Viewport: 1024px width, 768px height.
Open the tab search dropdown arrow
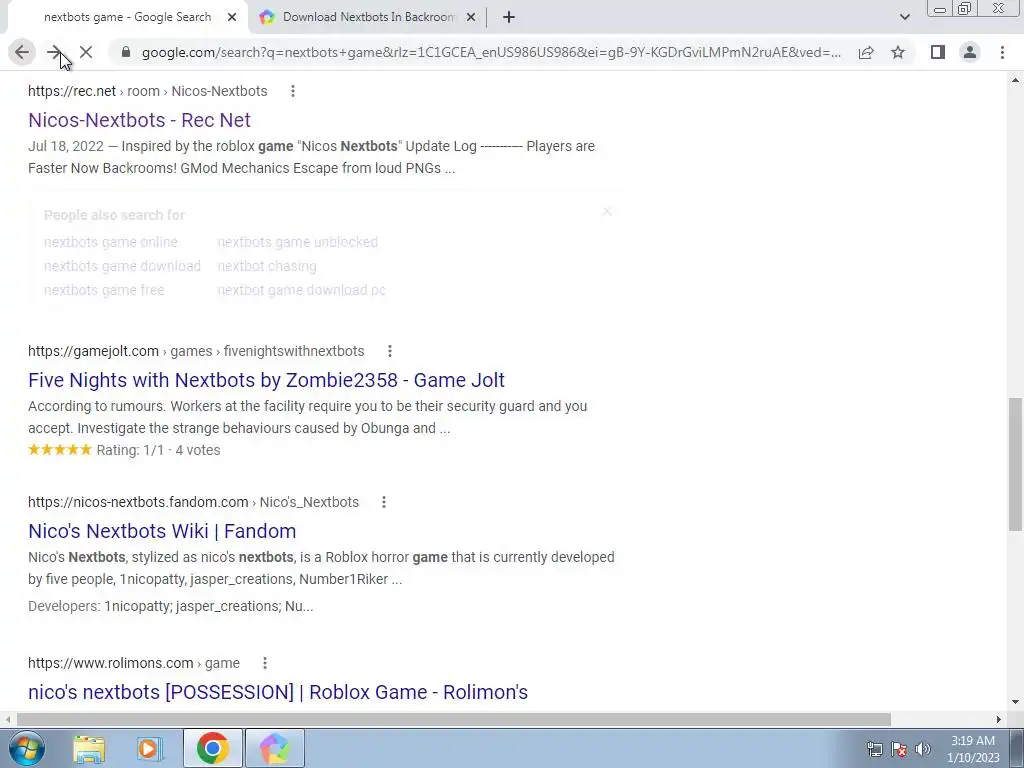(x=904, y=17)
